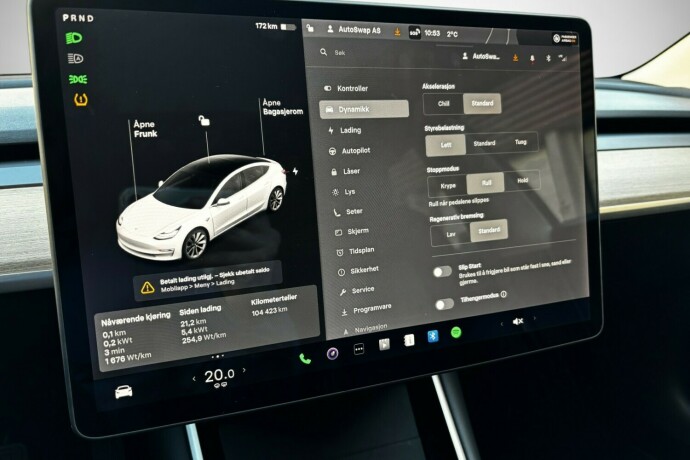The width and height of the screenshot is (690, 460).
Task: Tap the Bluetooth icon in settings header
Action: point(548,58)
